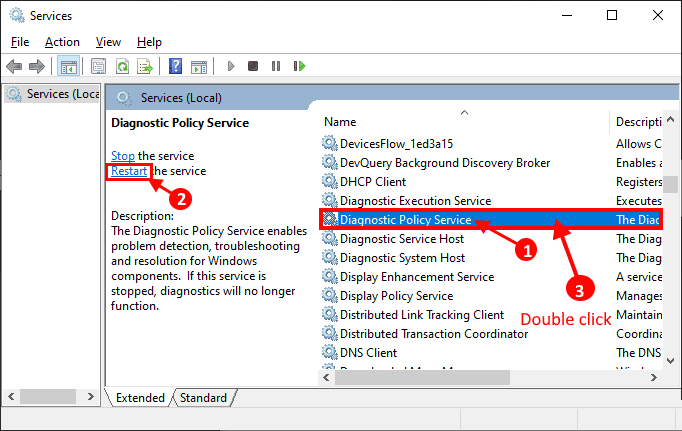The image size is (682, 431).
Task: Open the Help menu
Action: tap(149, 42)
